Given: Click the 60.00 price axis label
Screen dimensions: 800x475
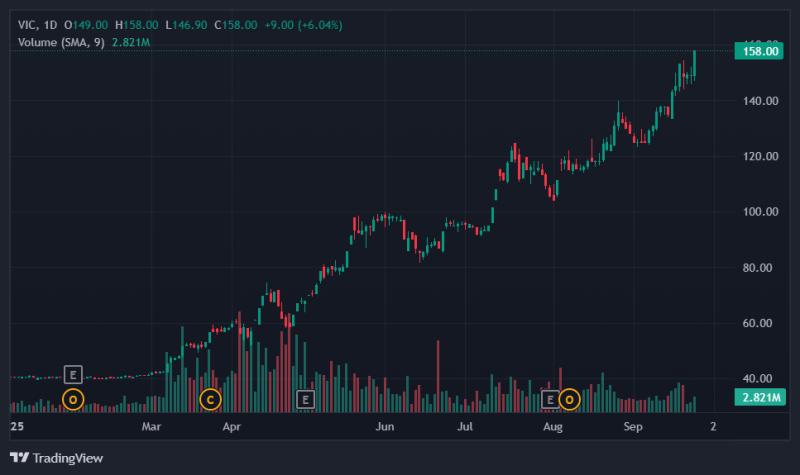Looking at the screenshot, I should pyautogui.click(x=757, y=323).
